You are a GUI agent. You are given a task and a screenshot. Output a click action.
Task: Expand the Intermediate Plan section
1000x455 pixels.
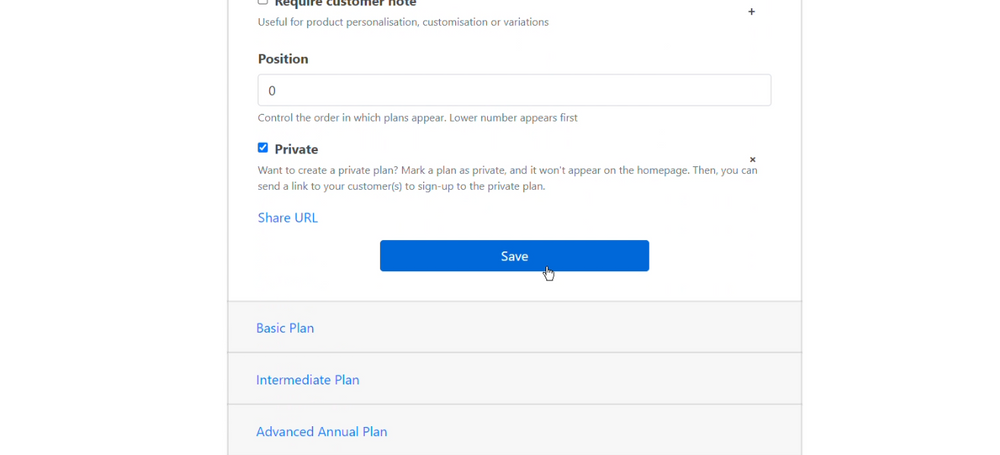pyautogui.click(x=307, y=380)
